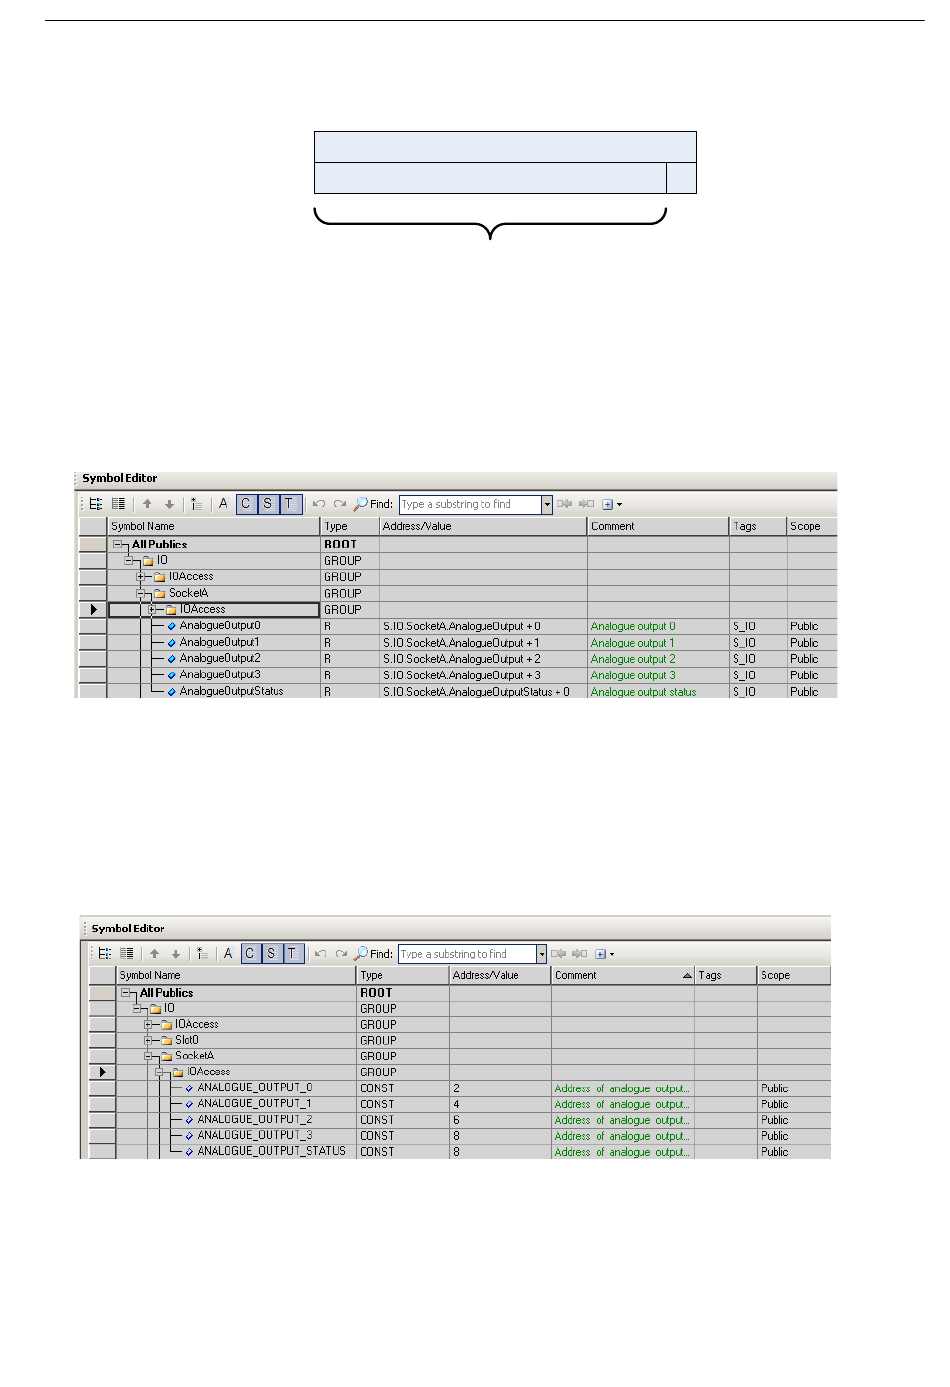The height and width of the screenshot is (1387, 950).
Task: Click Find magnifier icon in lower Symbol Editor
Action: (x=361, y=954)
